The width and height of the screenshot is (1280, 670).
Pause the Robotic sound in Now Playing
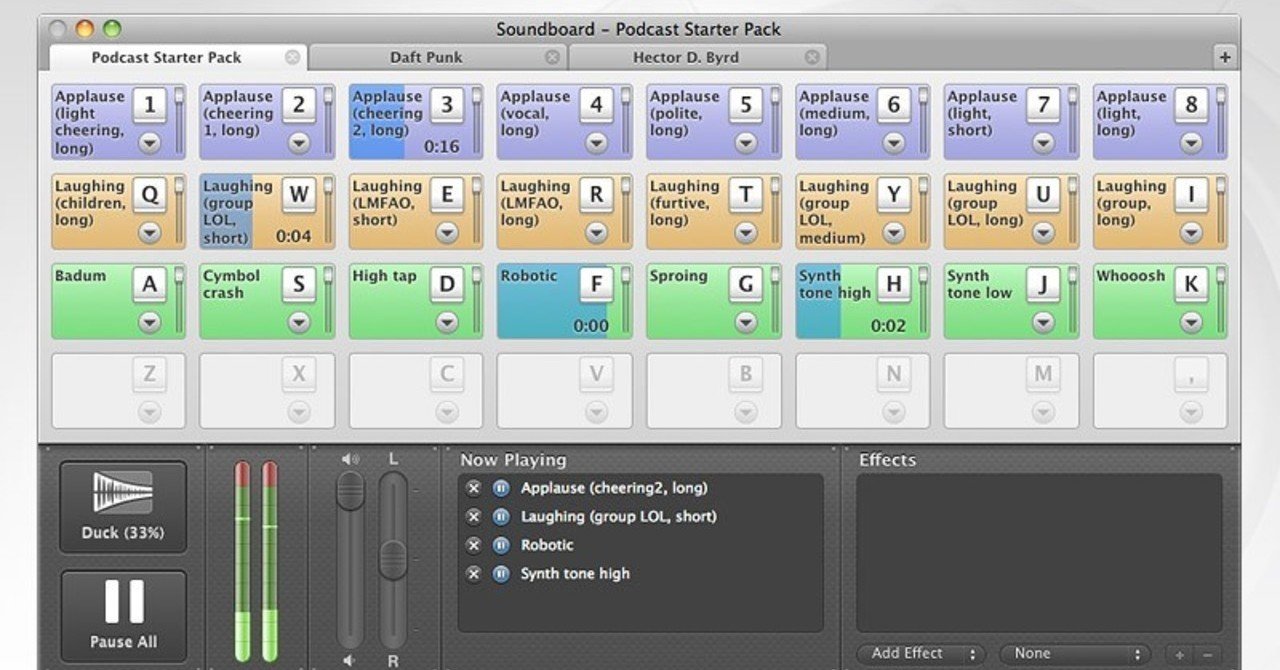[501, 545]
